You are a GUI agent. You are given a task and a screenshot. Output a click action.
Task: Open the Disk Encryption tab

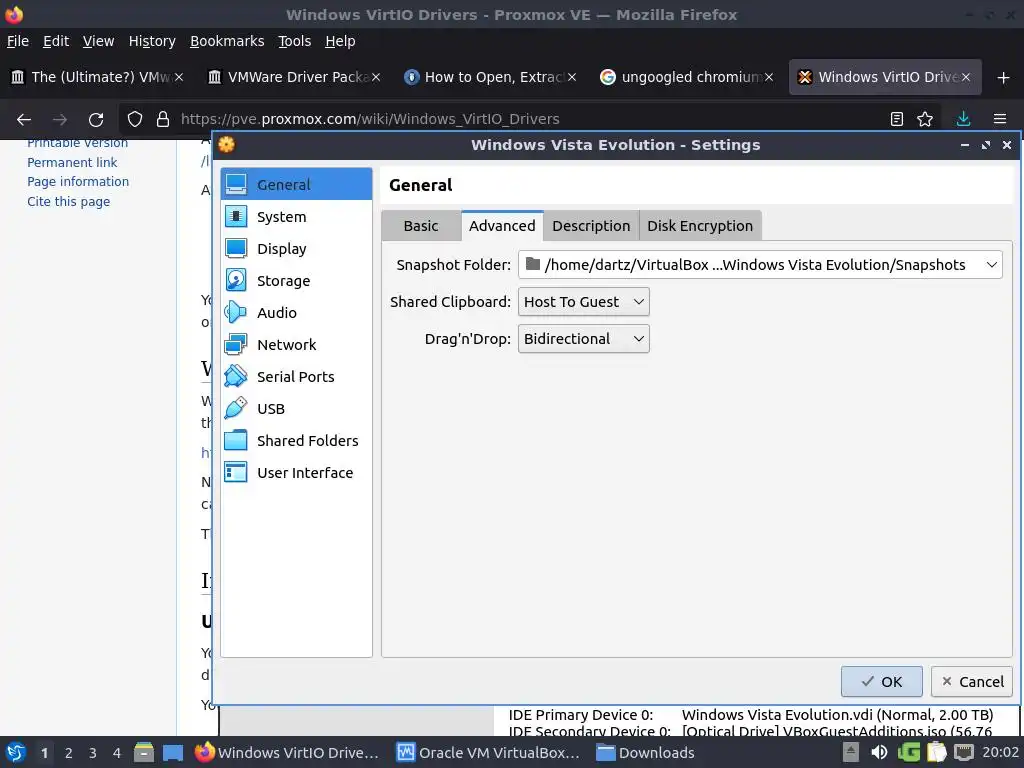point(700,226)
